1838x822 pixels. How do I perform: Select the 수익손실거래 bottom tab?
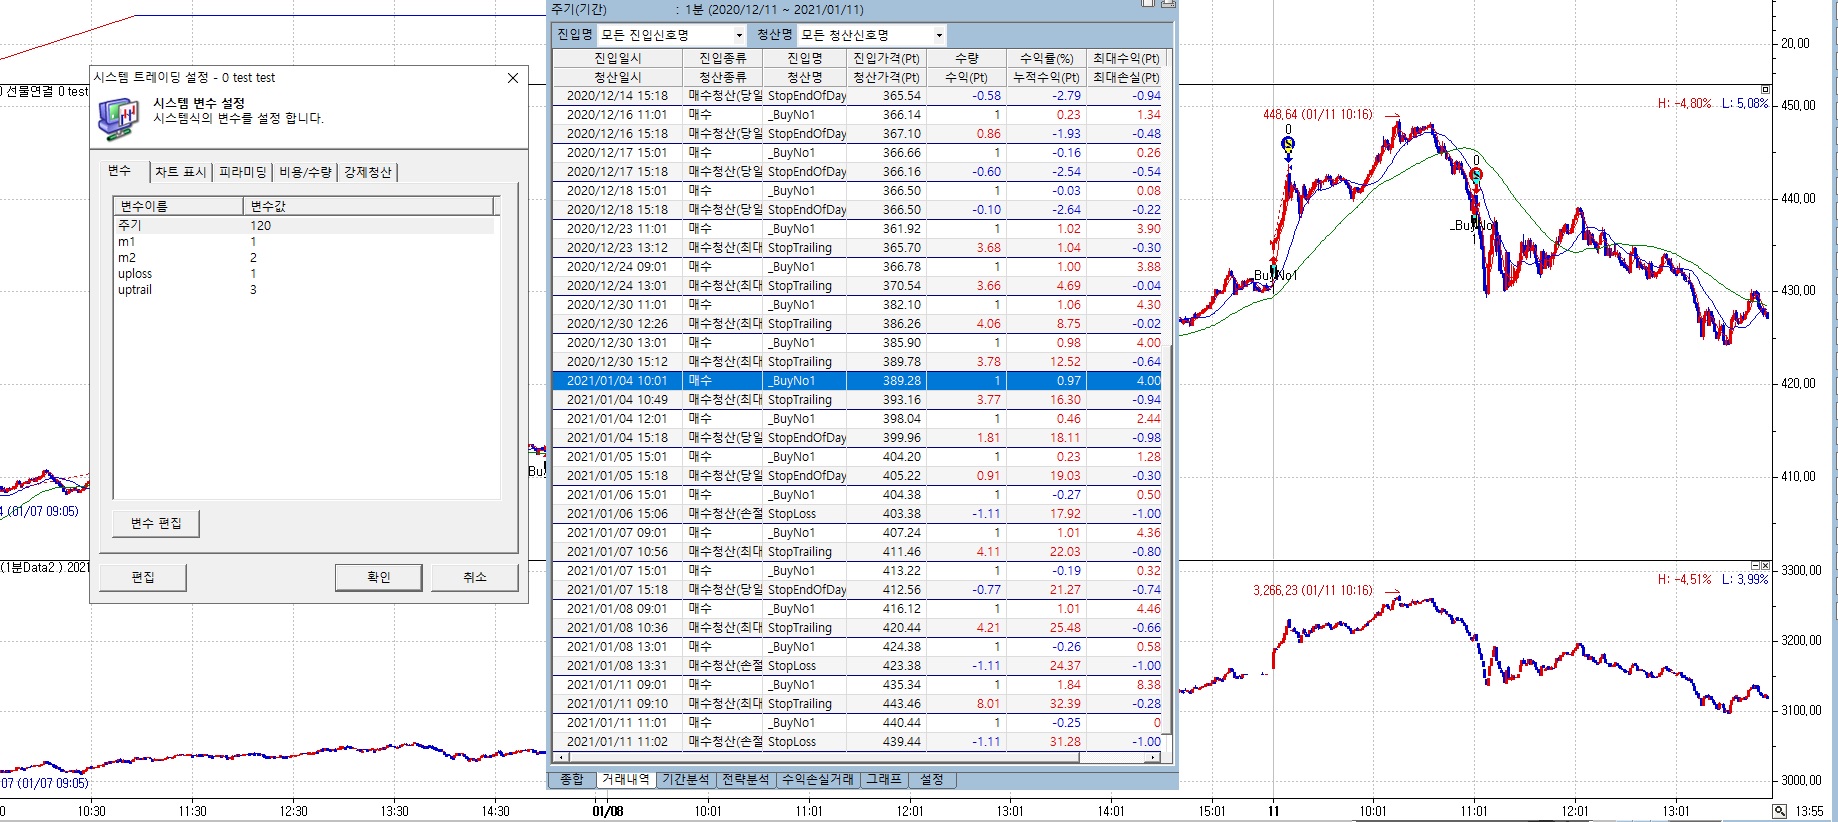tap(817, 779)
